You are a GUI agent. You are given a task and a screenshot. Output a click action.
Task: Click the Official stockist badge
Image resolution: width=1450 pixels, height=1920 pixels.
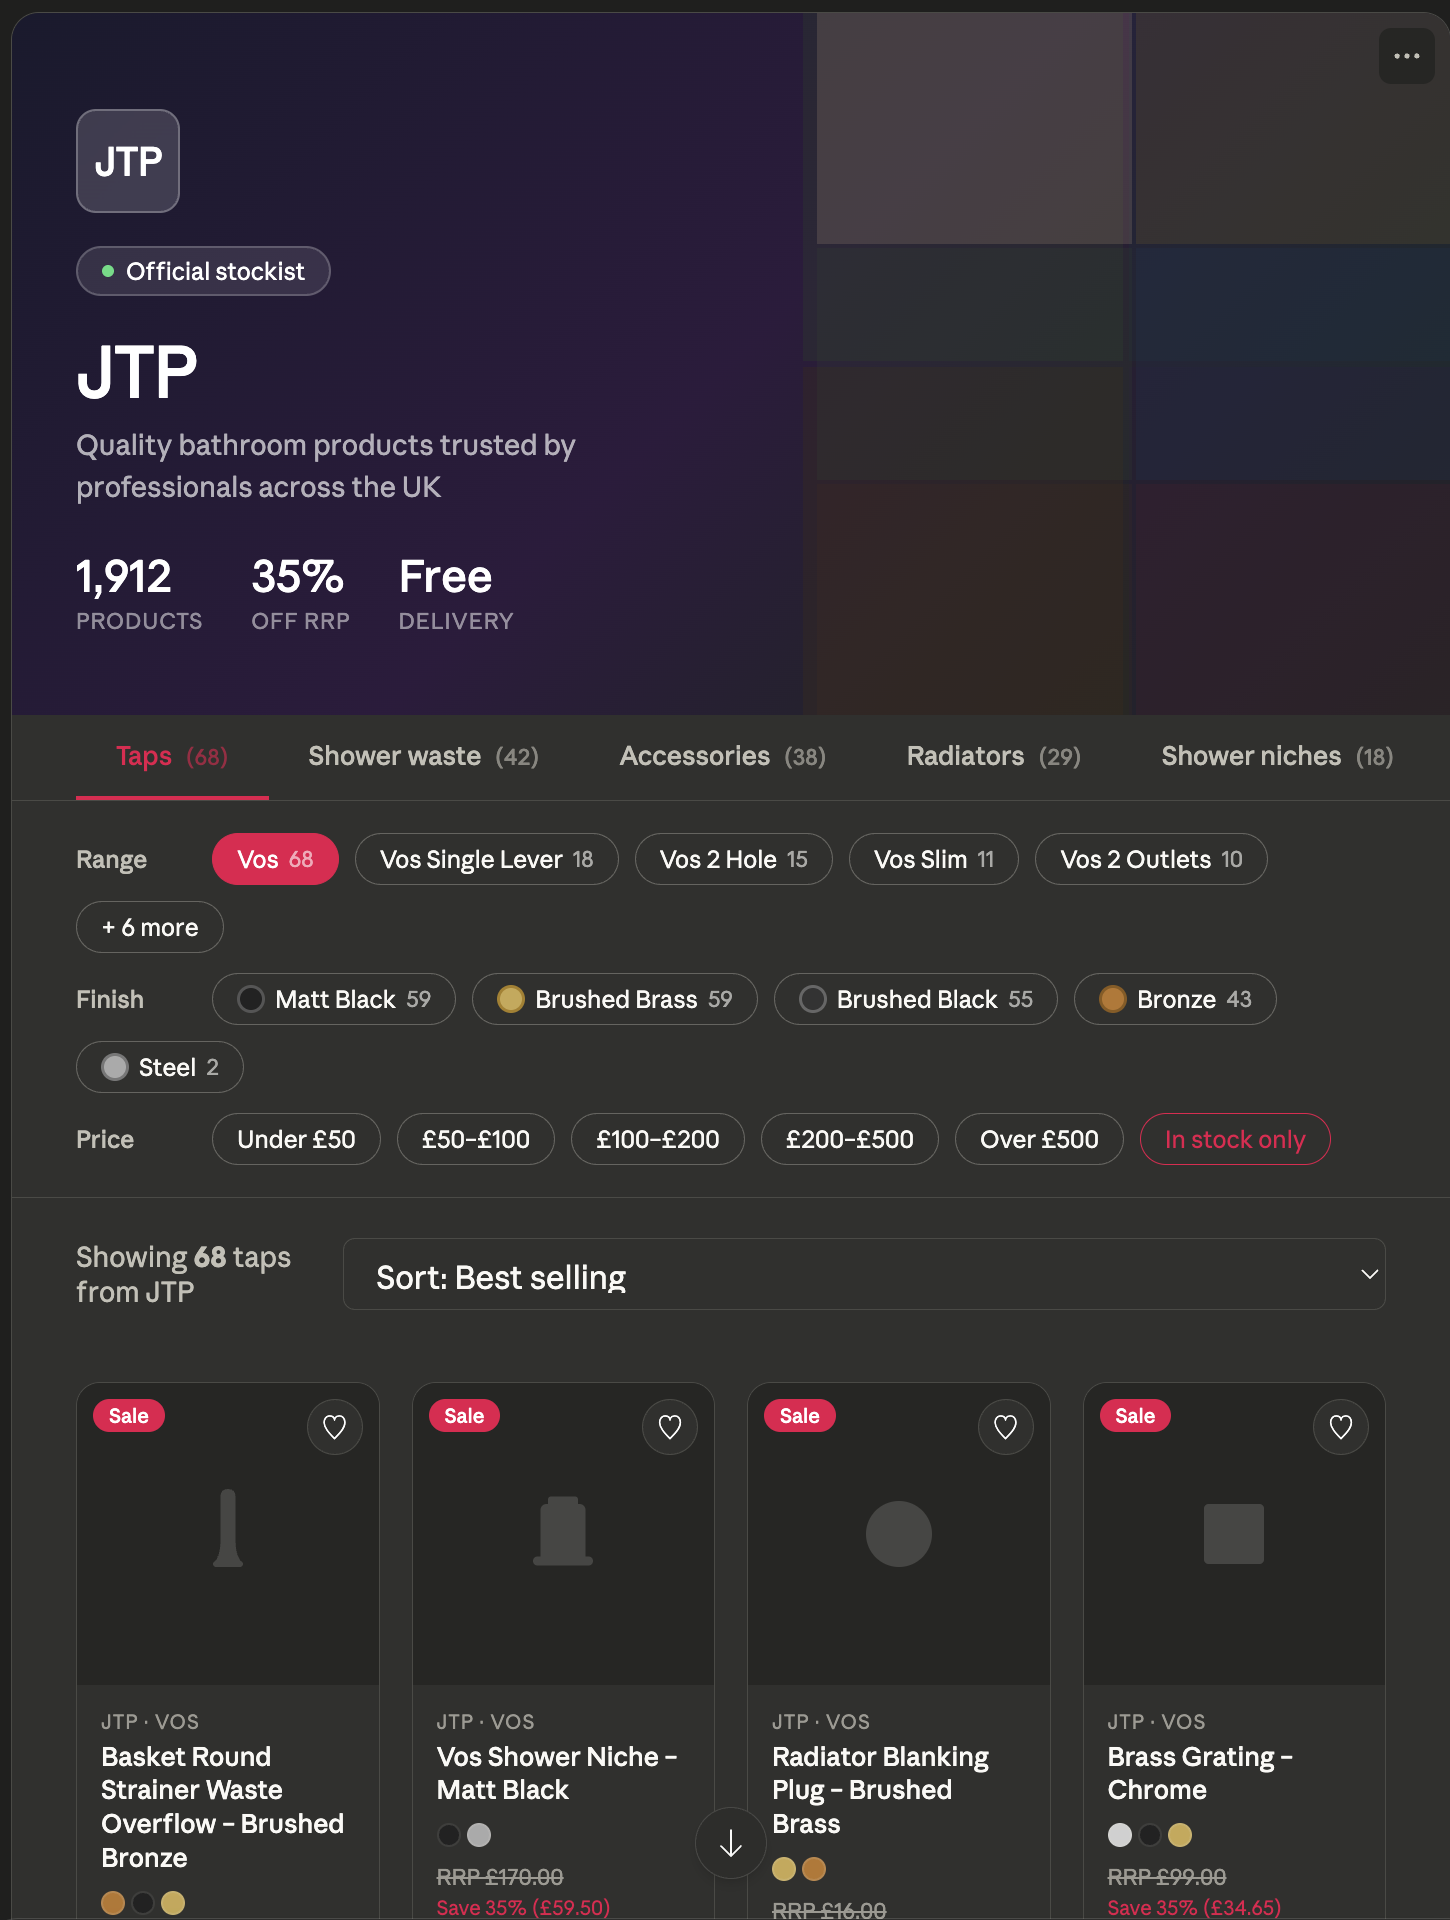pos(203,271)
